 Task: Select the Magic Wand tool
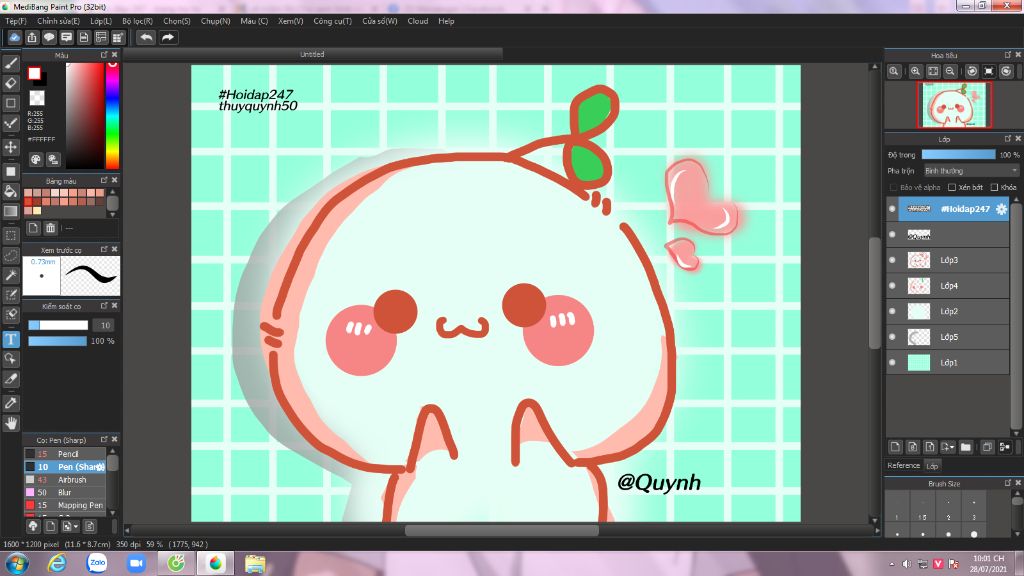(10, 275)
